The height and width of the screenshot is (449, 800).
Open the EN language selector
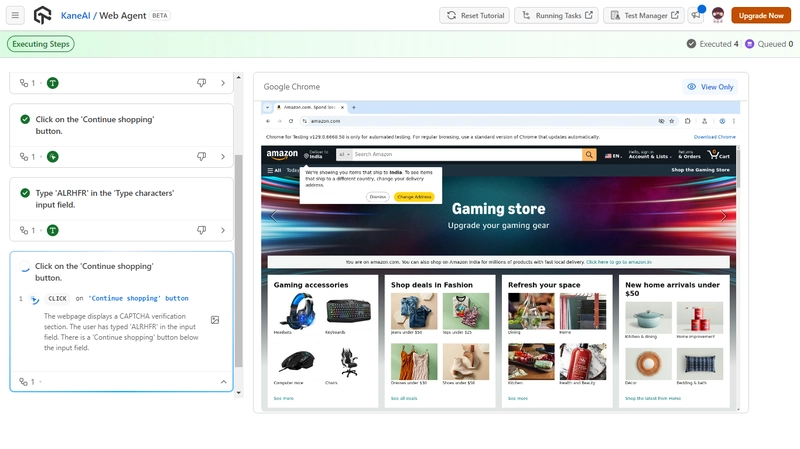(613, 156)
